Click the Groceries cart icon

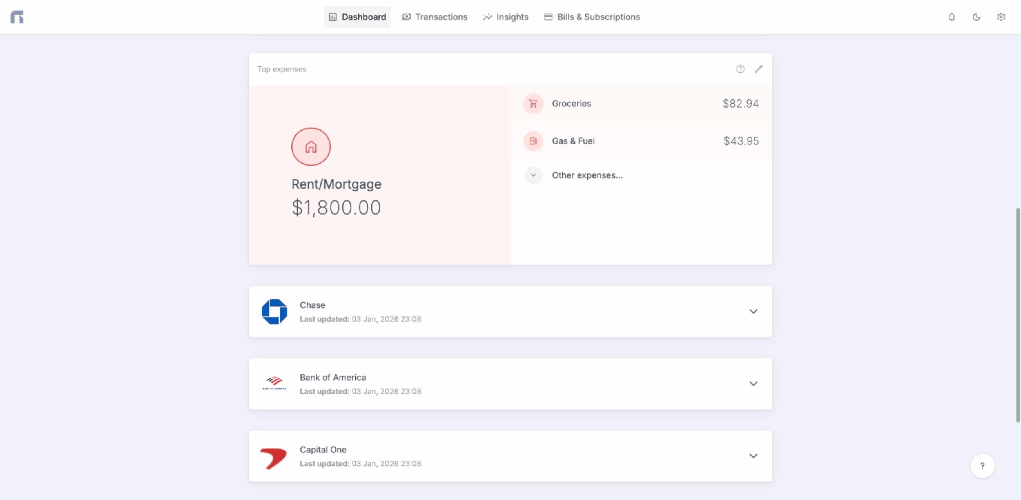pyautogui.click(x=533, y=103)
